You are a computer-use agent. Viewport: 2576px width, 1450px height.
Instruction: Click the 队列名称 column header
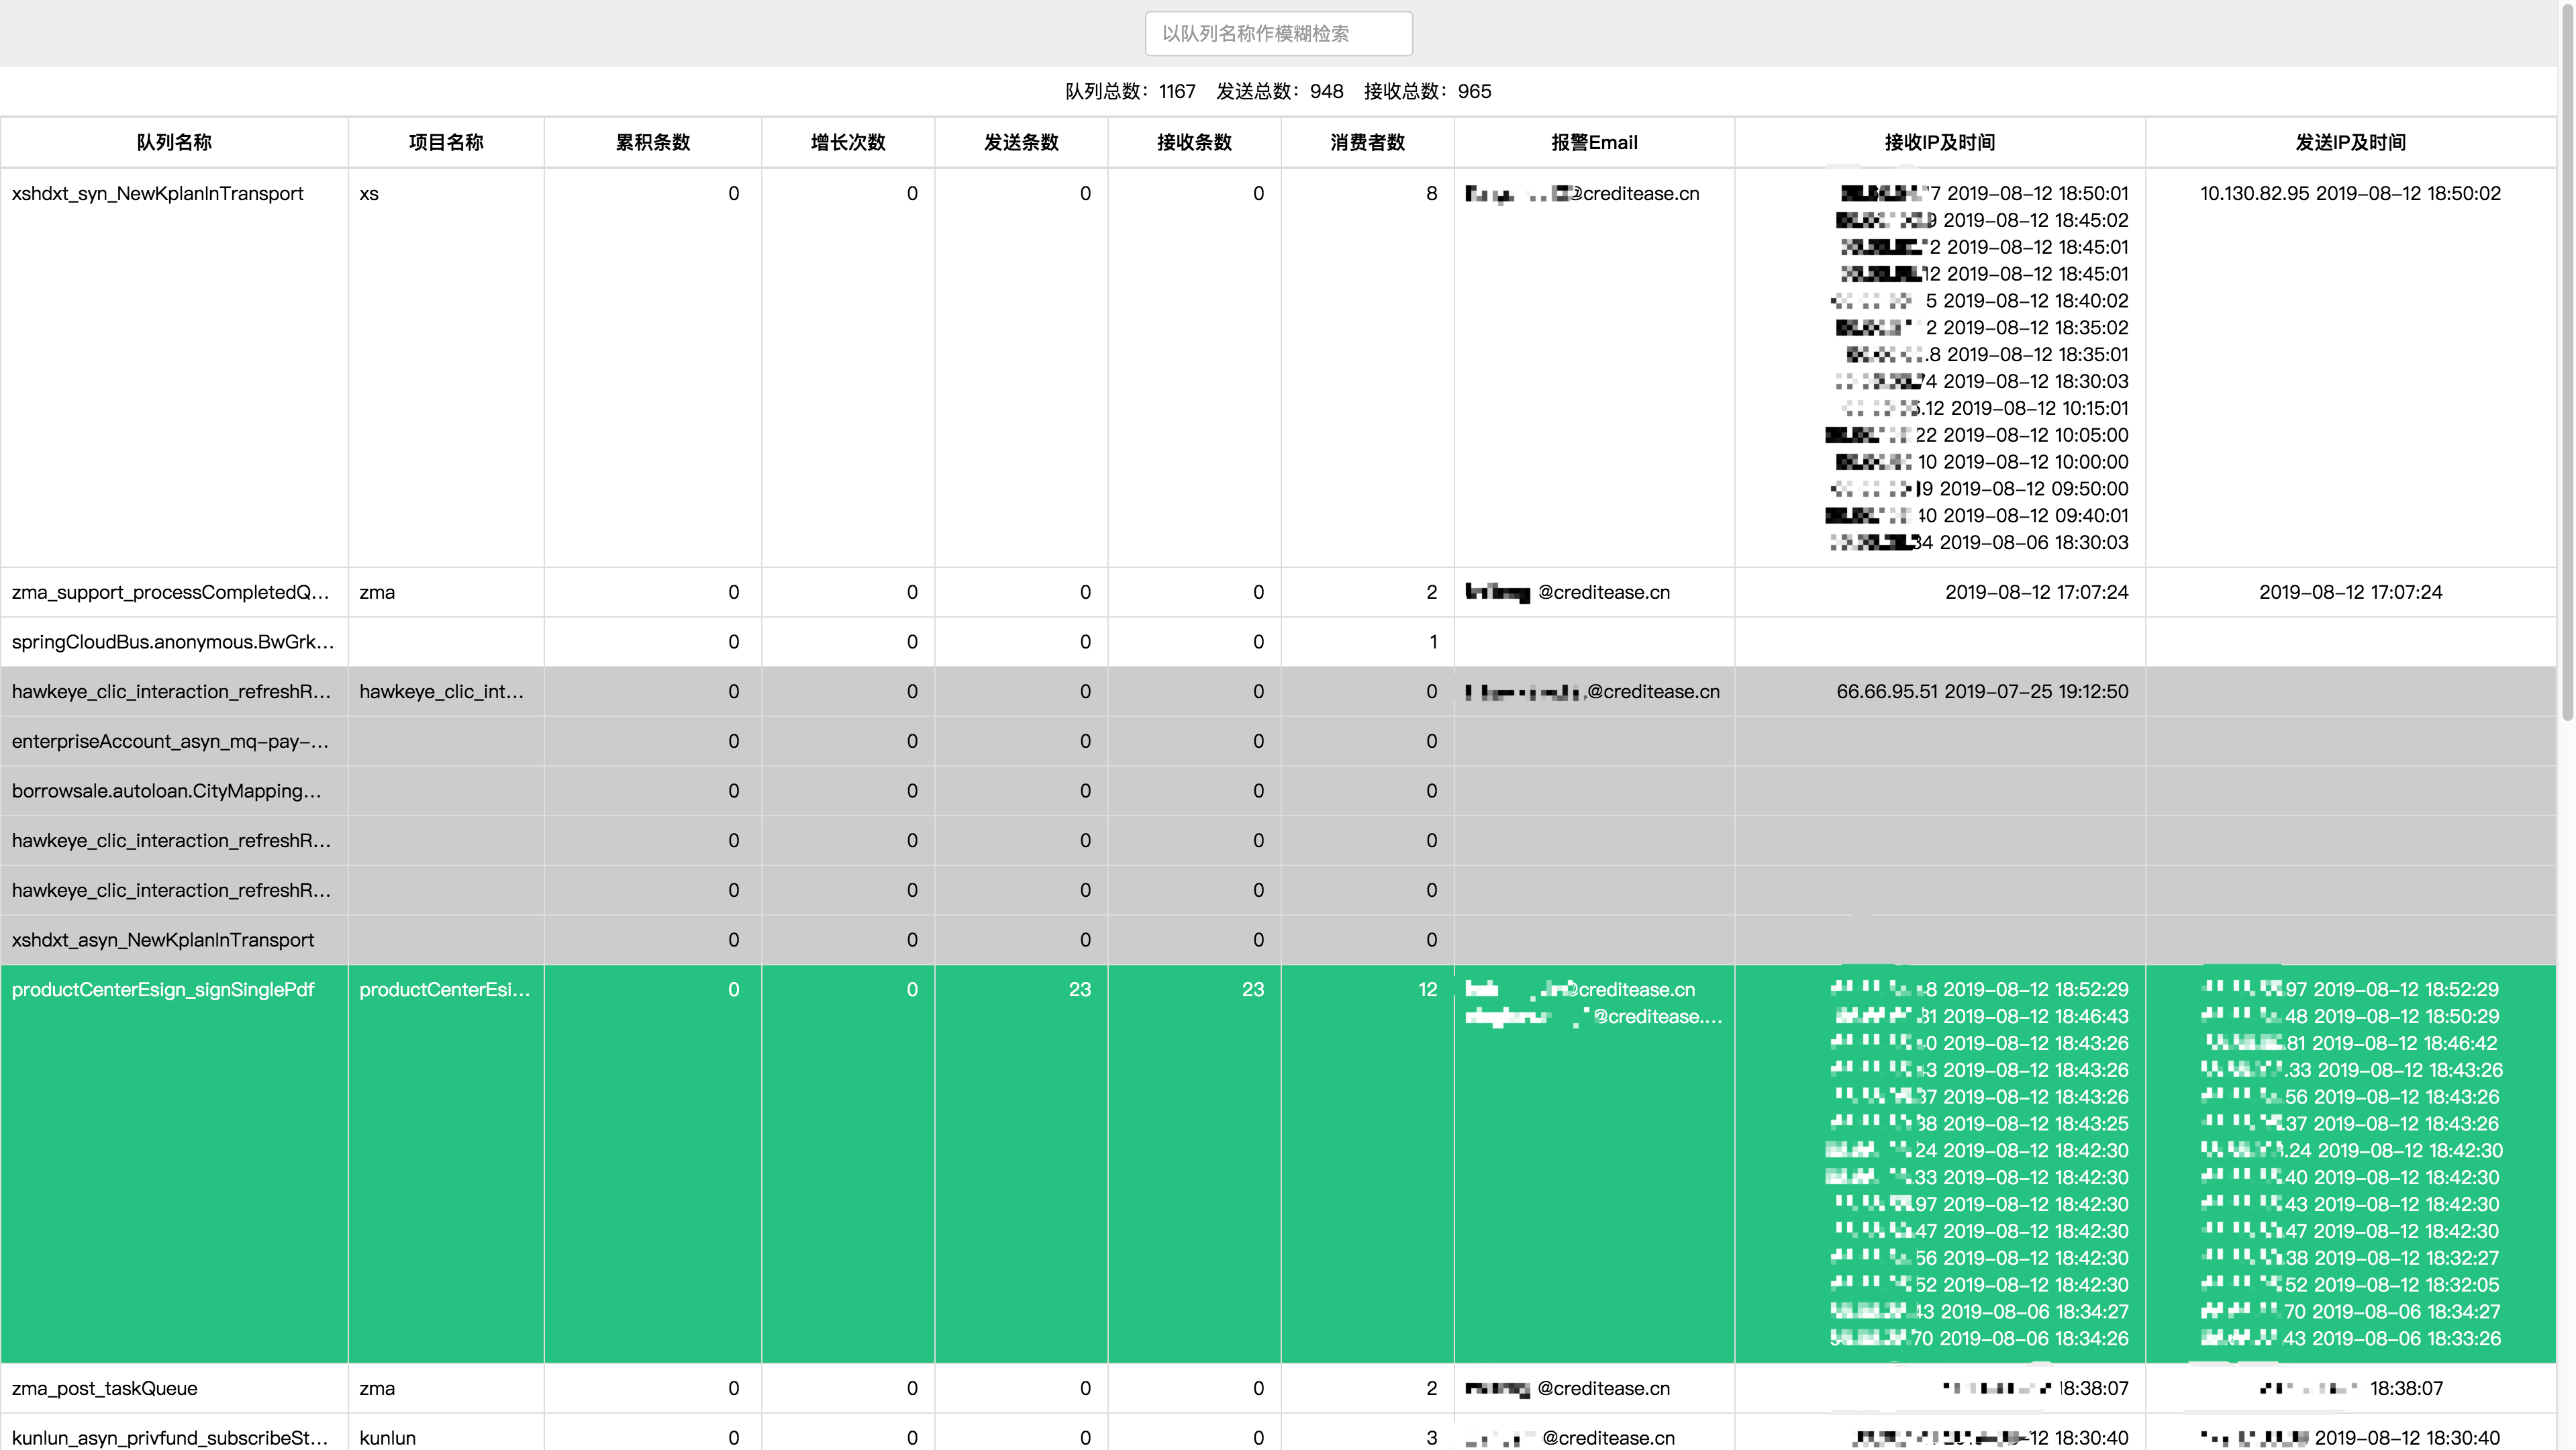click(174, 142)
